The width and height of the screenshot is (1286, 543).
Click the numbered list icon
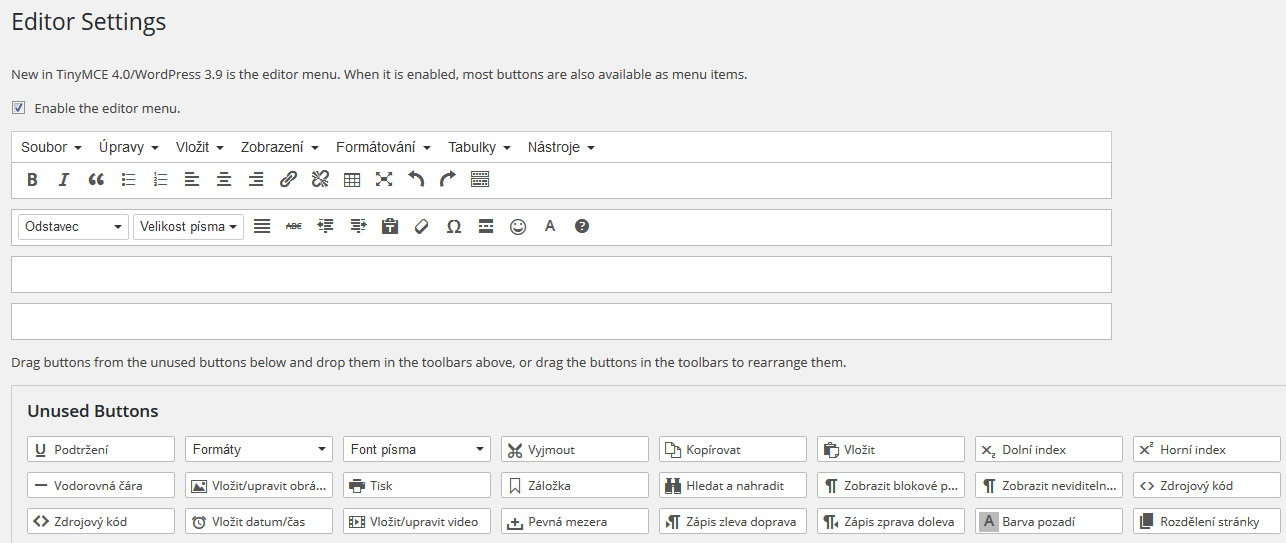pyautogui.click(x=160, y=180)
